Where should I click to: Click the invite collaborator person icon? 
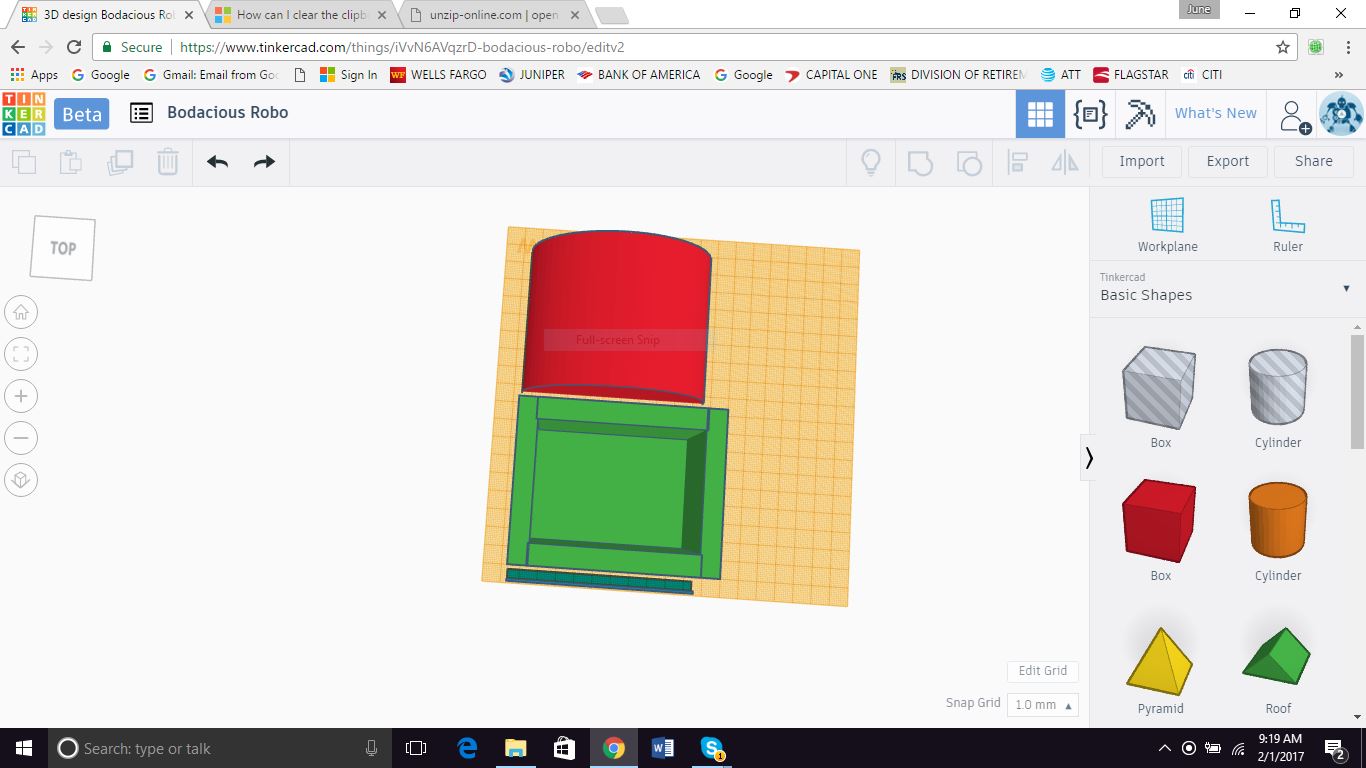tap(1295, 116)
